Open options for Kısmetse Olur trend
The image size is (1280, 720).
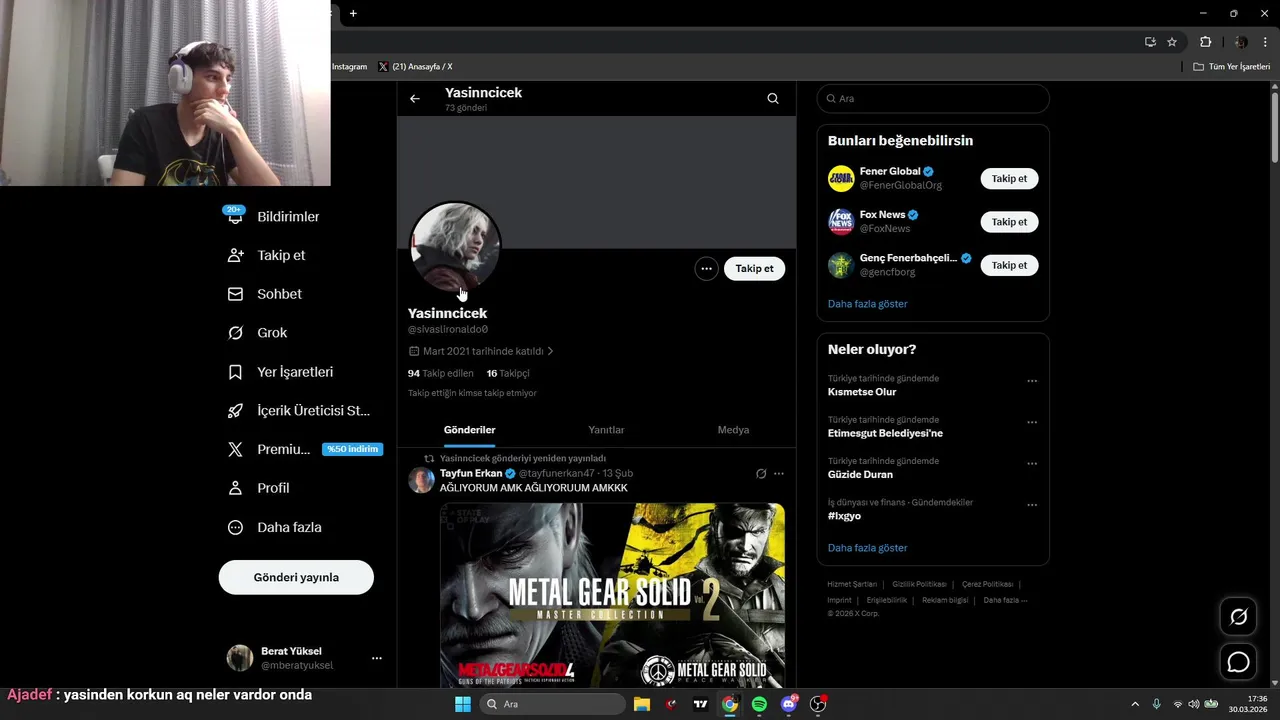click(1032, 381)
